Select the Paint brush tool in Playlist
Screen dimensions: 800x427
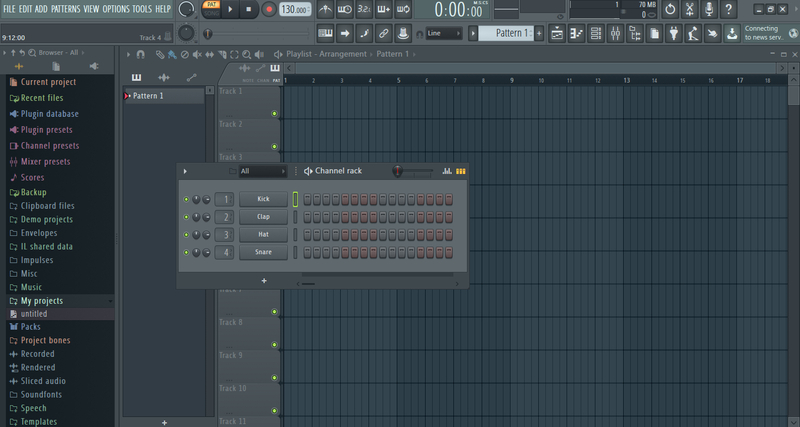pos(172,55)
